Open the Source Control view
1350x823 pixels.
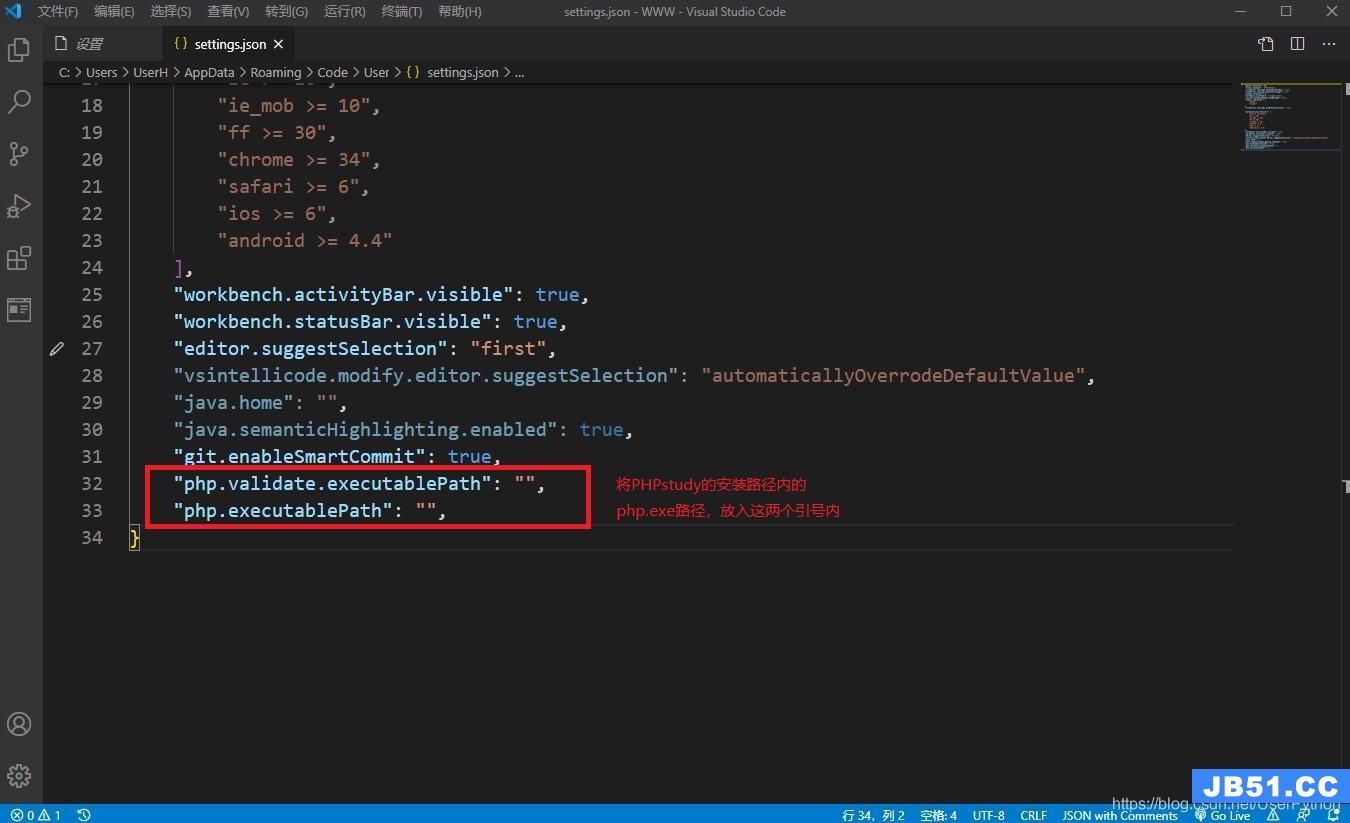[19, 153]
